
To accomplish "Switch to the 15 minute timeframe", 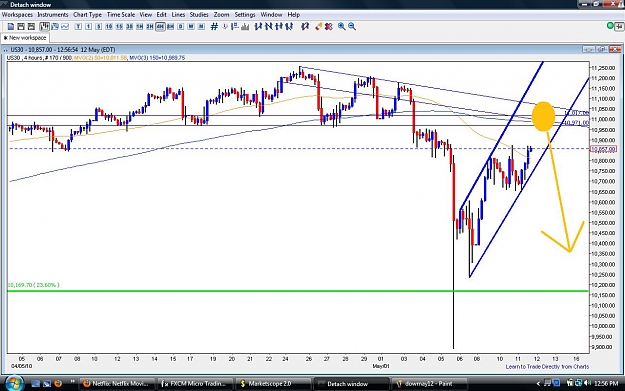I will point(119,27).
